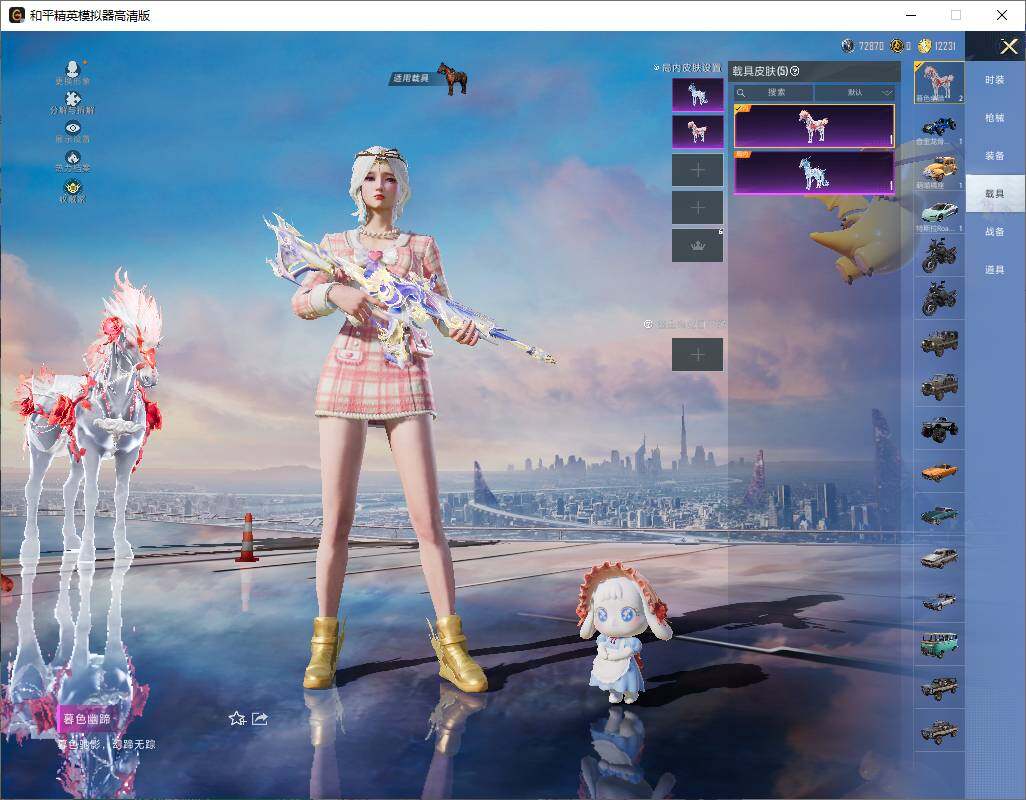Viewport: 1026px width, 800px height.
Task: Select the green minibus thumbnail
Action: [x=939, y=644]
